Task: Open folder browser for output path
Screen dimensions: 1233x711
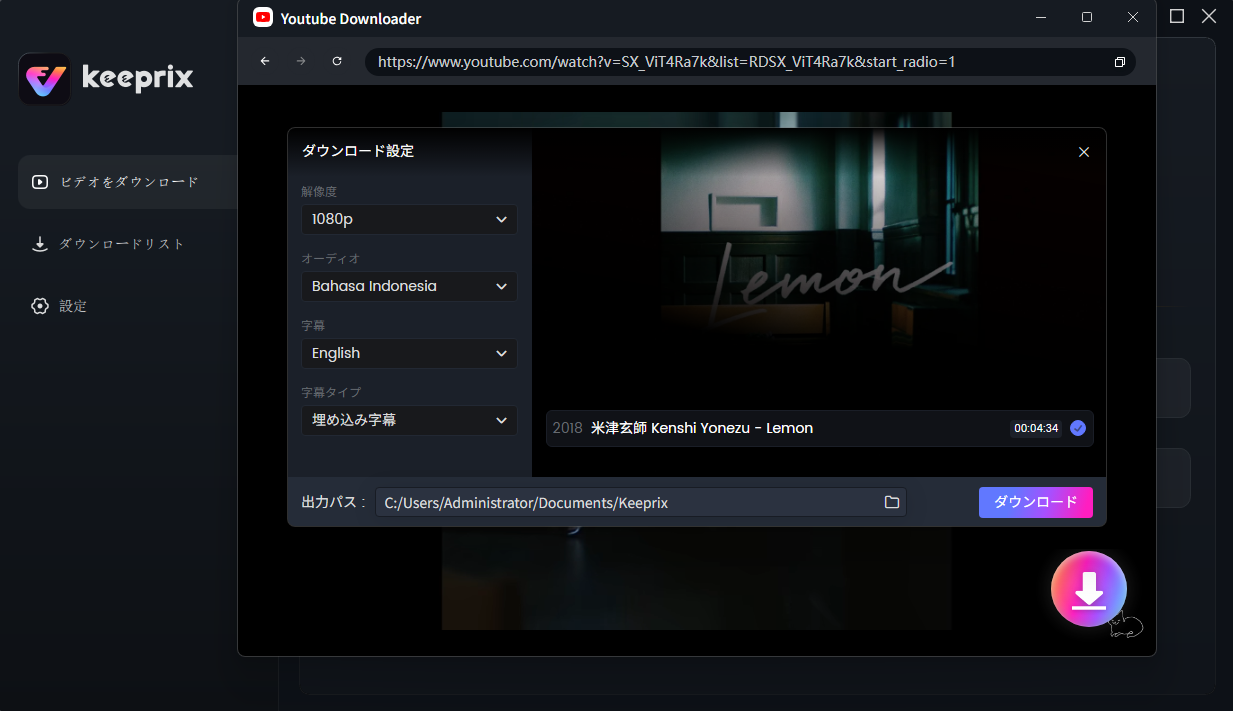Action: coord(891,502)
